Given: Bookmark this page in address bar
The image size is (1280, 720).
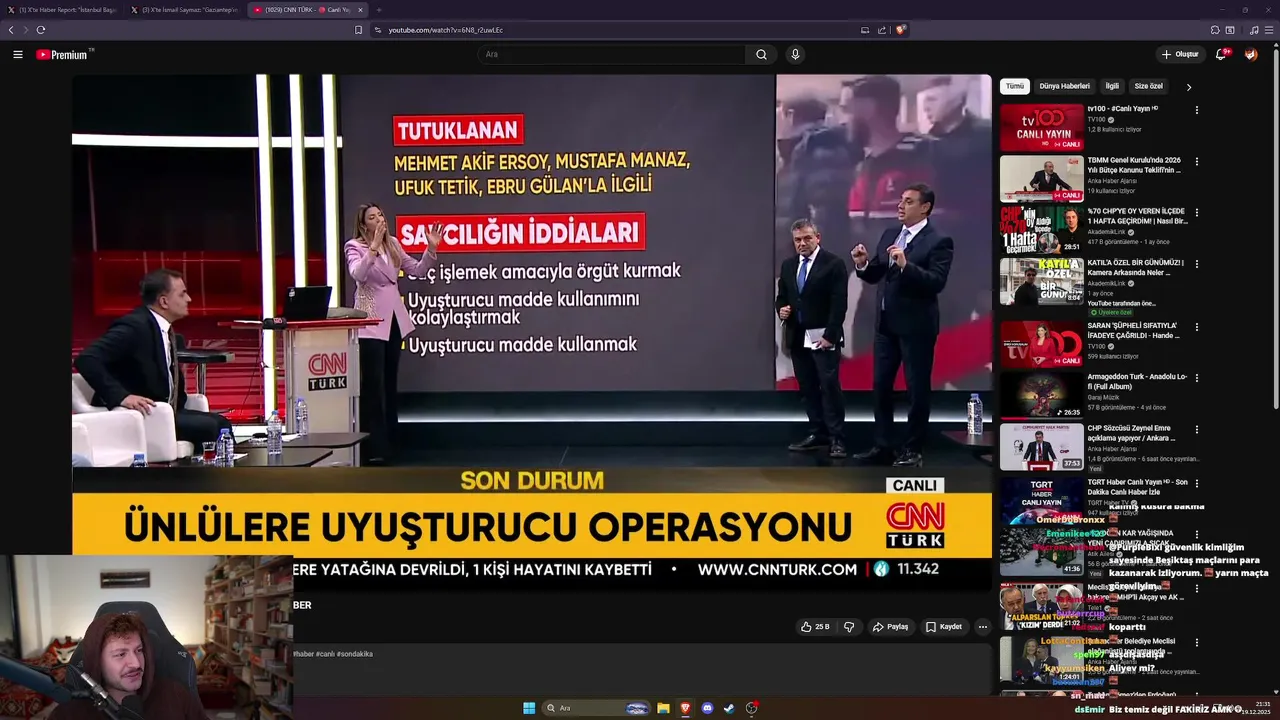Looking at the screenshot, I should [358, 30].
